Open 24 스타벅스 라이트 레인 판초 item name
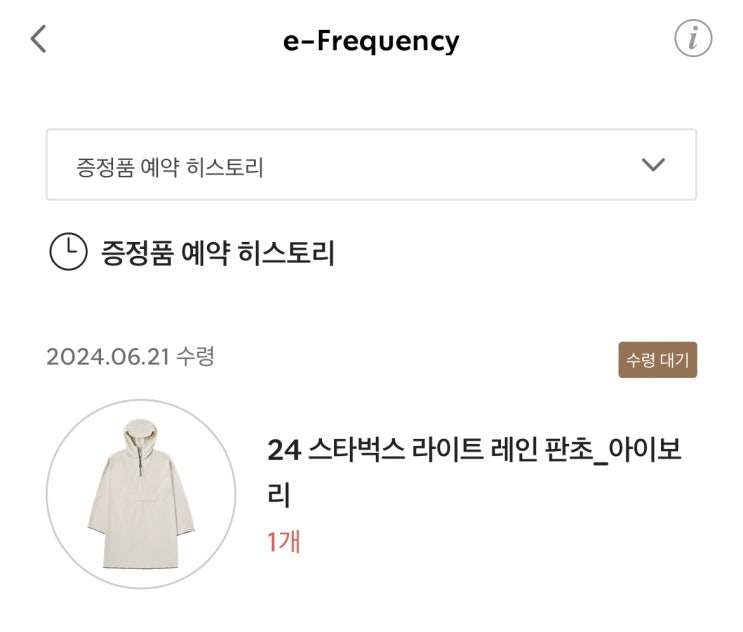 [x=420, y=450]
